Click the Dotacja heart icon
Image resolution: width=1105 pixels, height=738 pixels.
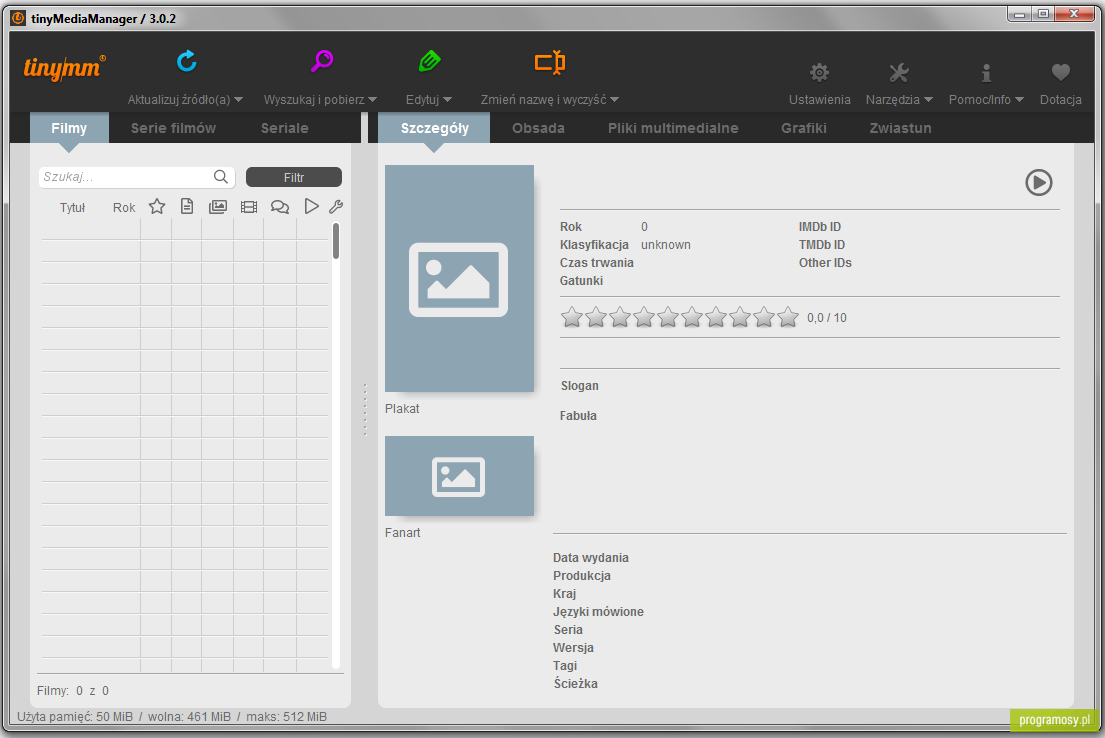[x=1061, y=71]
